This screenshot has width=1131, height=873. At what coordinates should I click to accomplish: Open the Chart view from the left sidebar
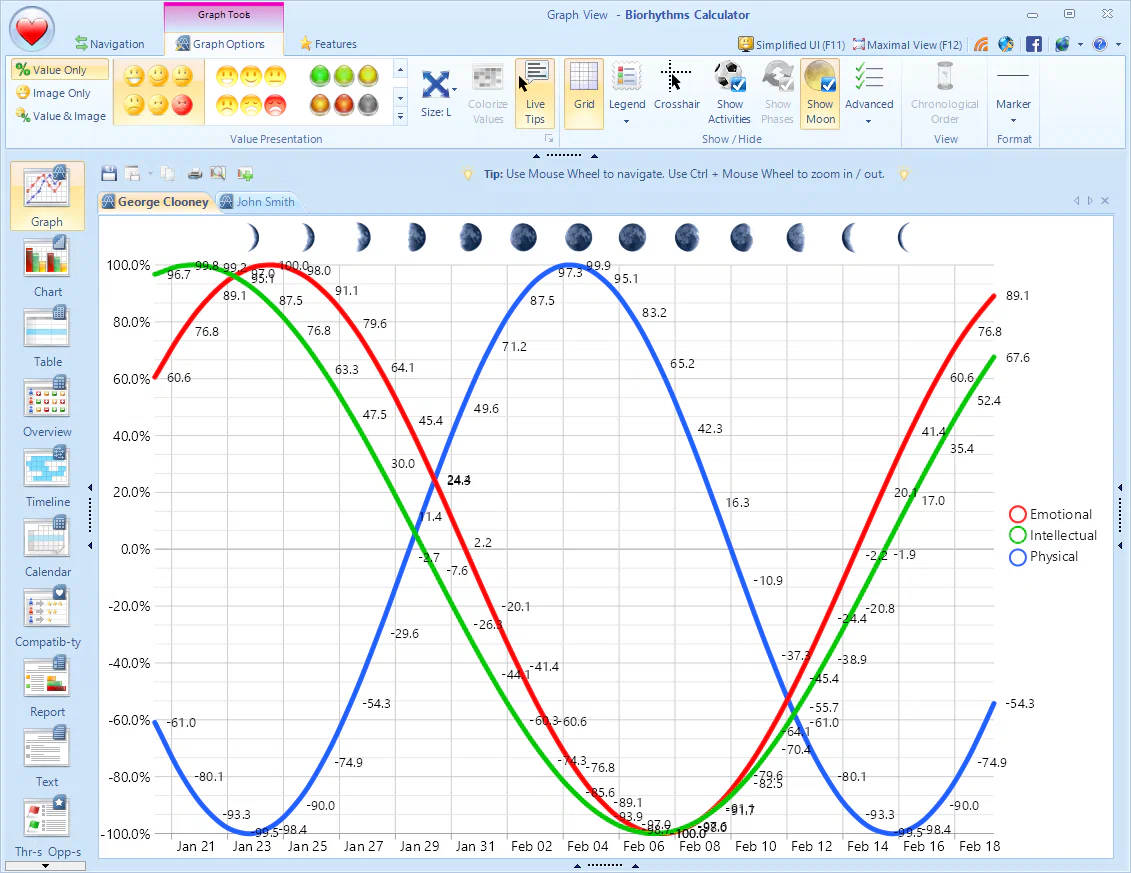click(46, 262)
